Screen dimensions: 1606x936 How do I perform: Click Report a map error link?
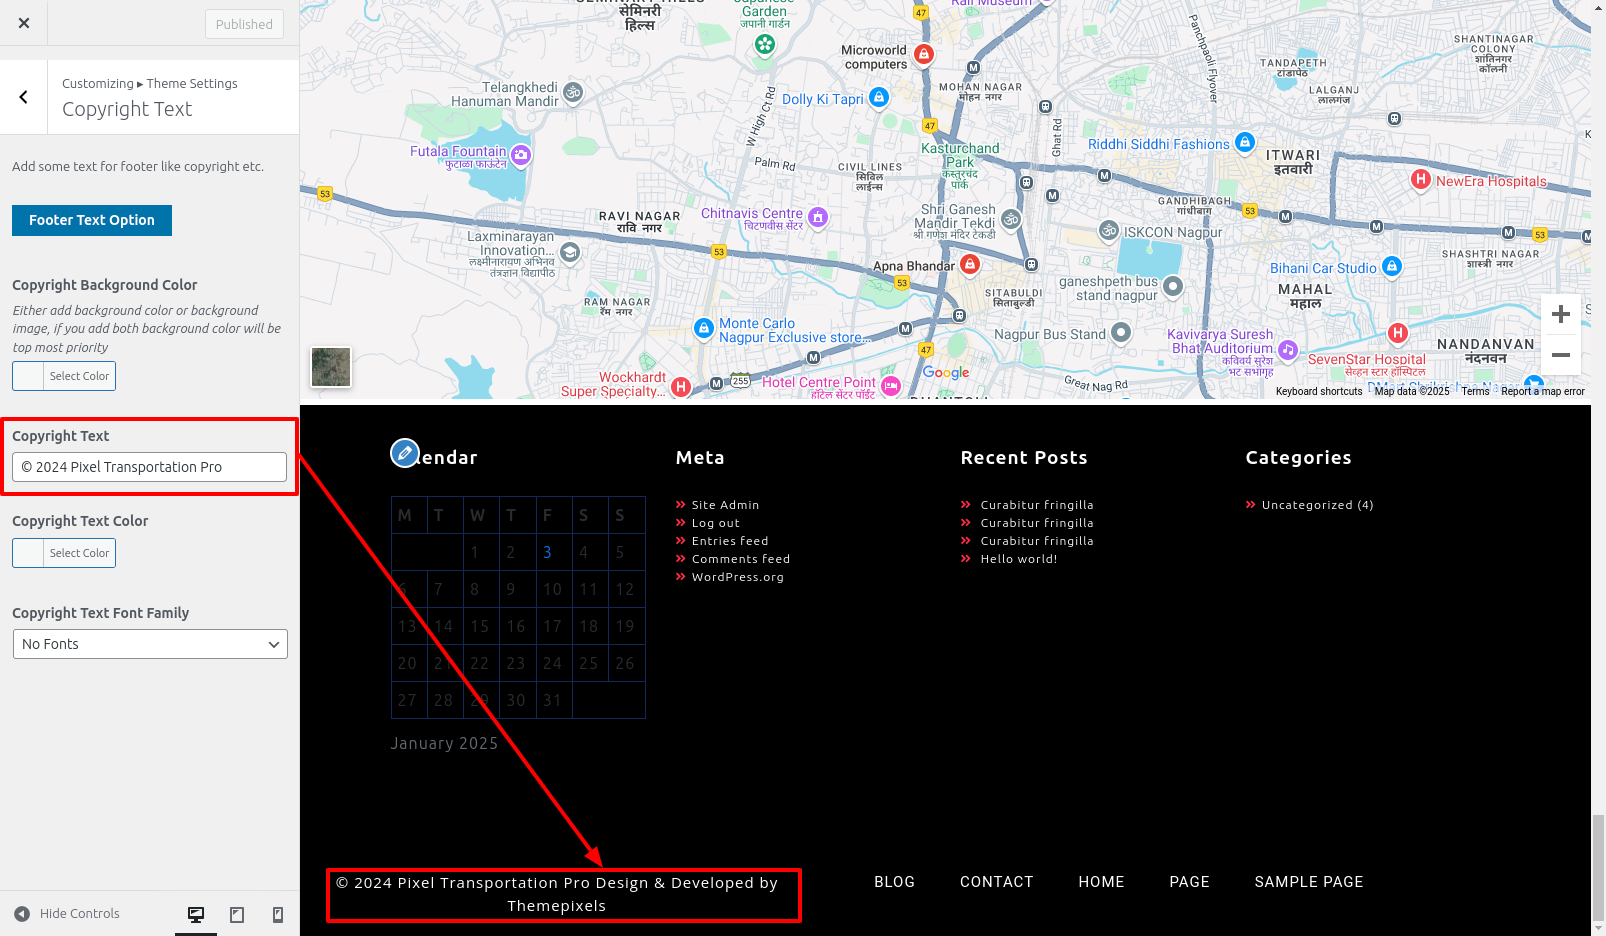click(x=1542, y=391)
